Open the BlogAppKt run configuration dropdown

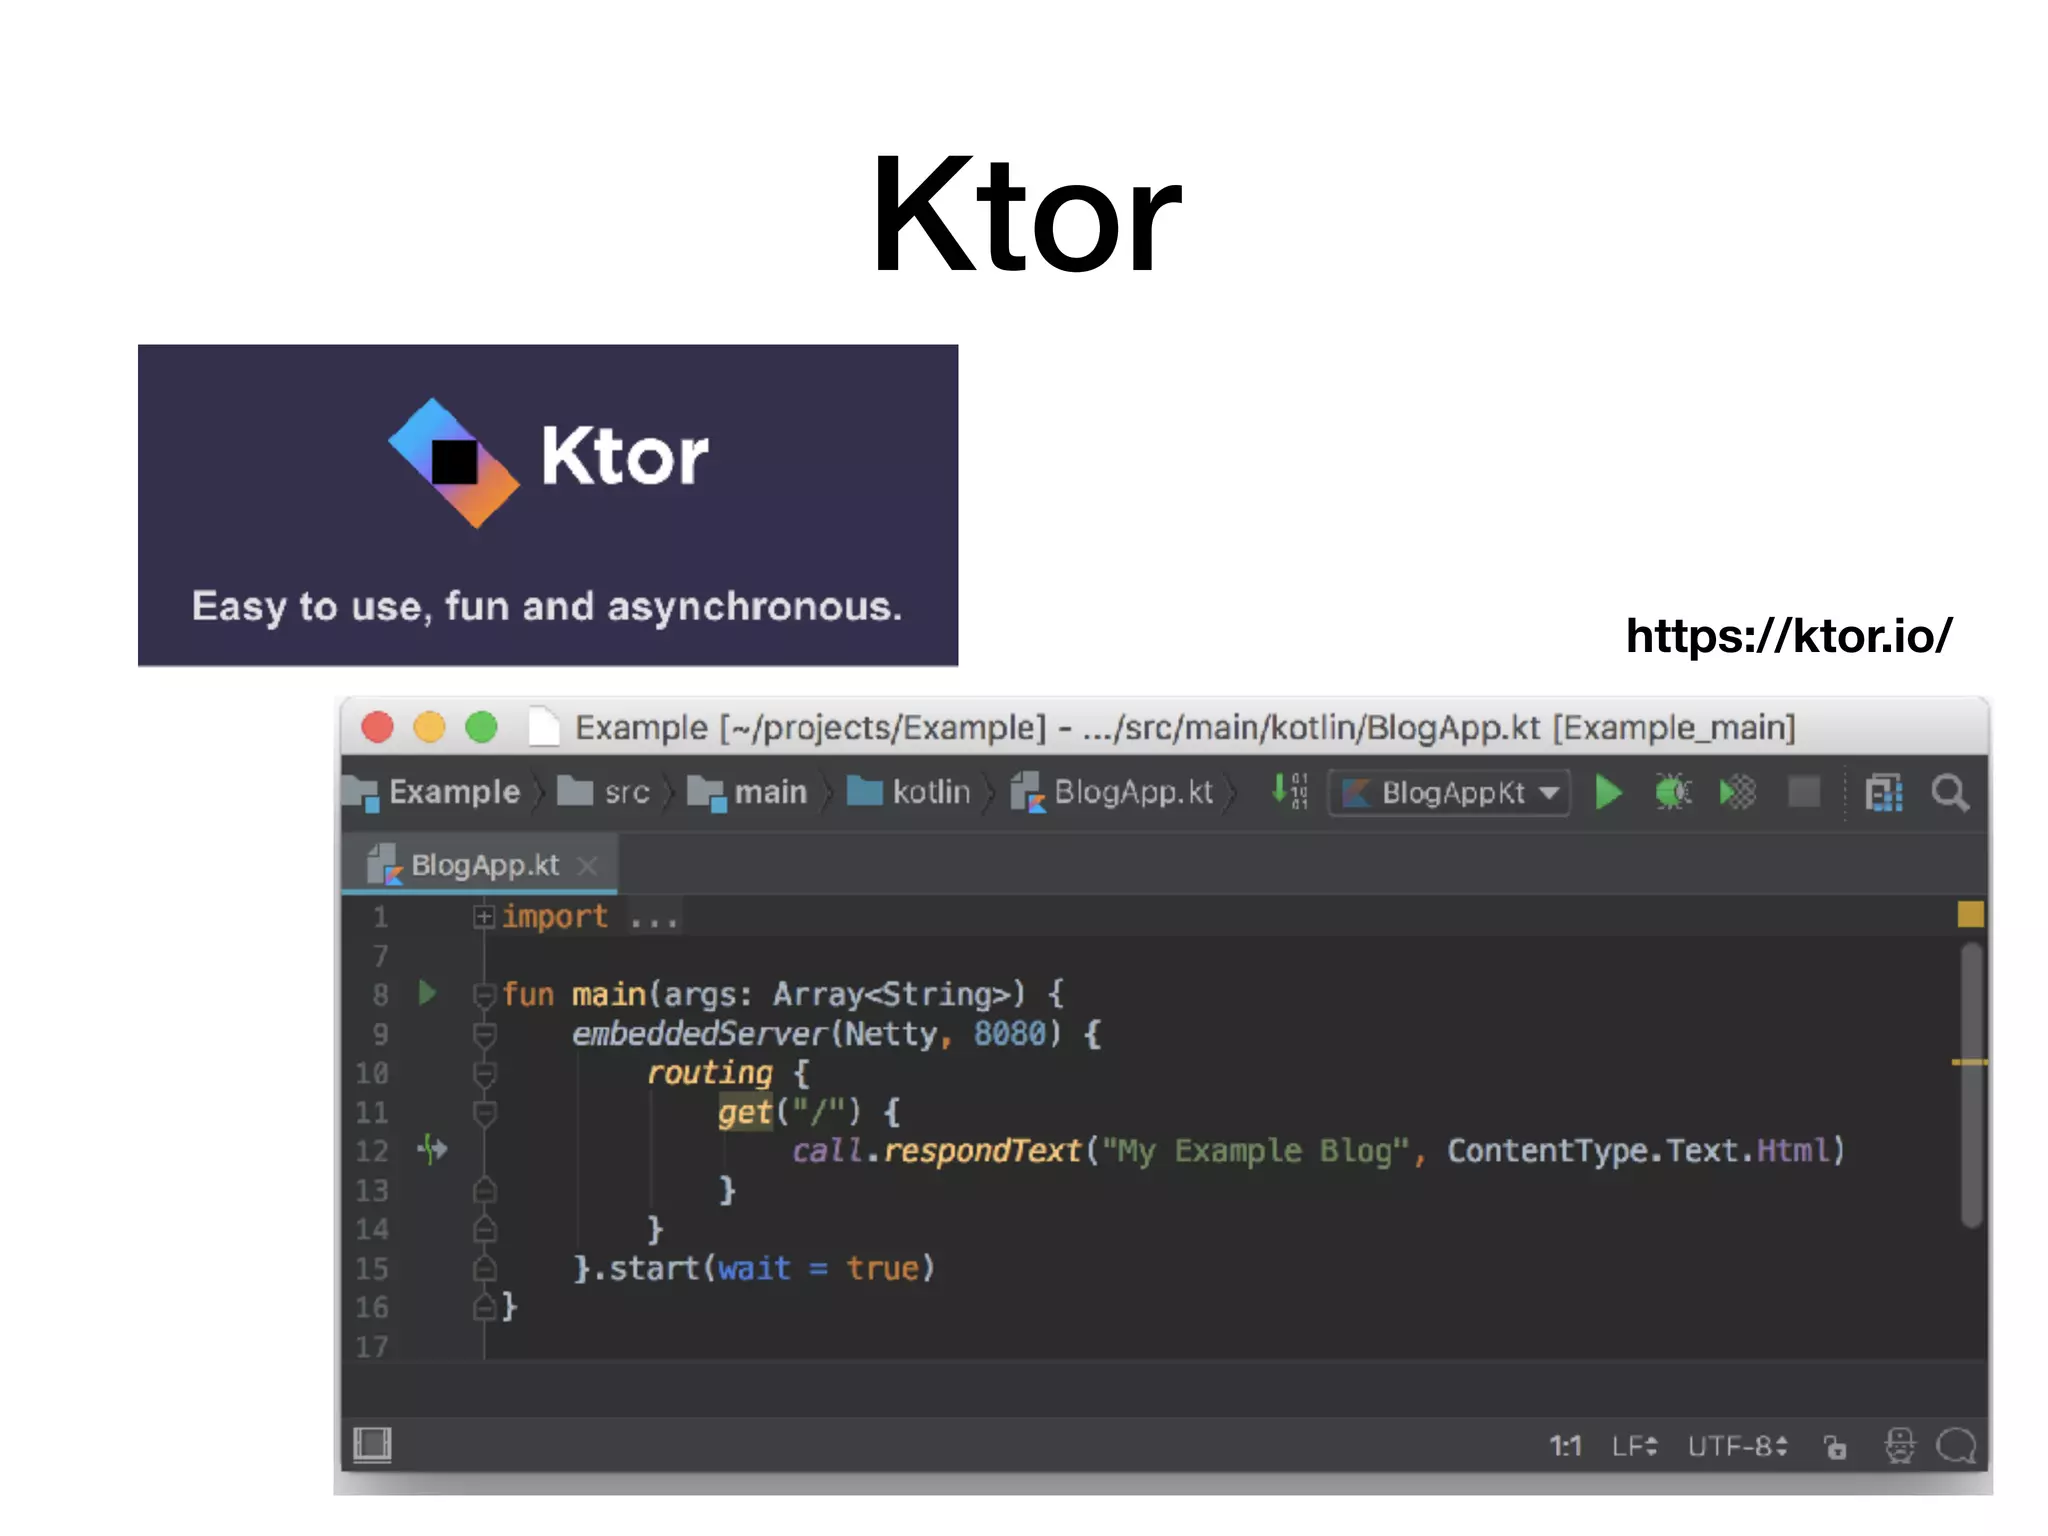pyautogui.click(x=1450, y=793)
